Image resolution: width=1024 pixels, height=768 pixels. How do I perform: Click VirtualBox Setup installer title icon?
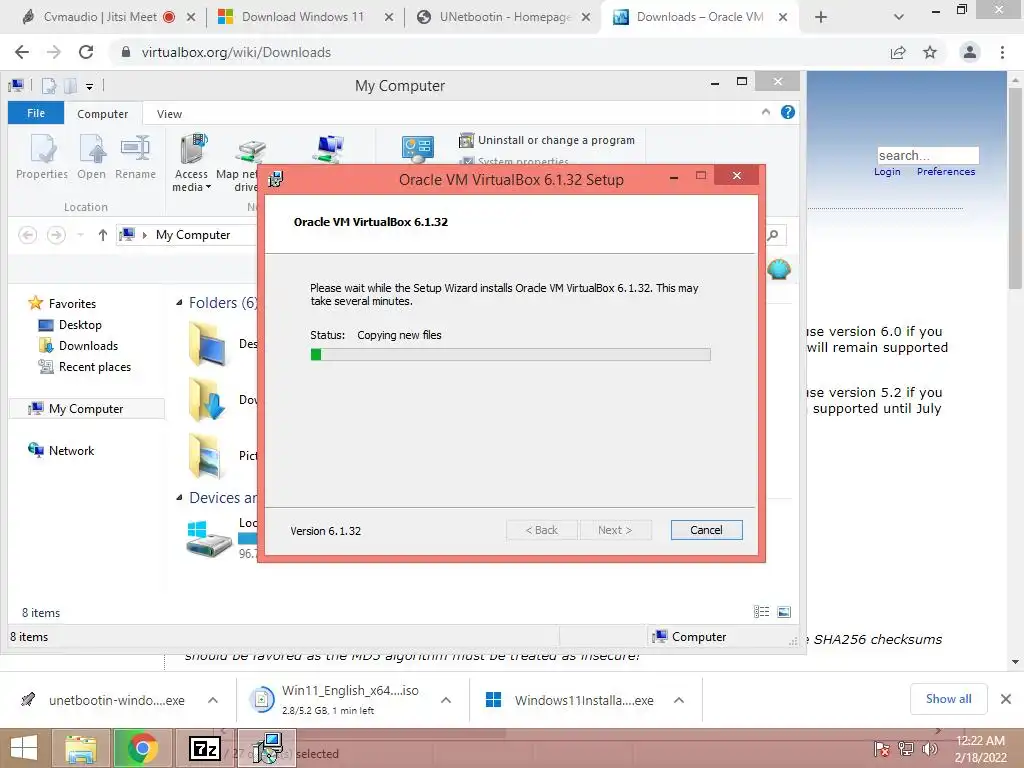276,179
